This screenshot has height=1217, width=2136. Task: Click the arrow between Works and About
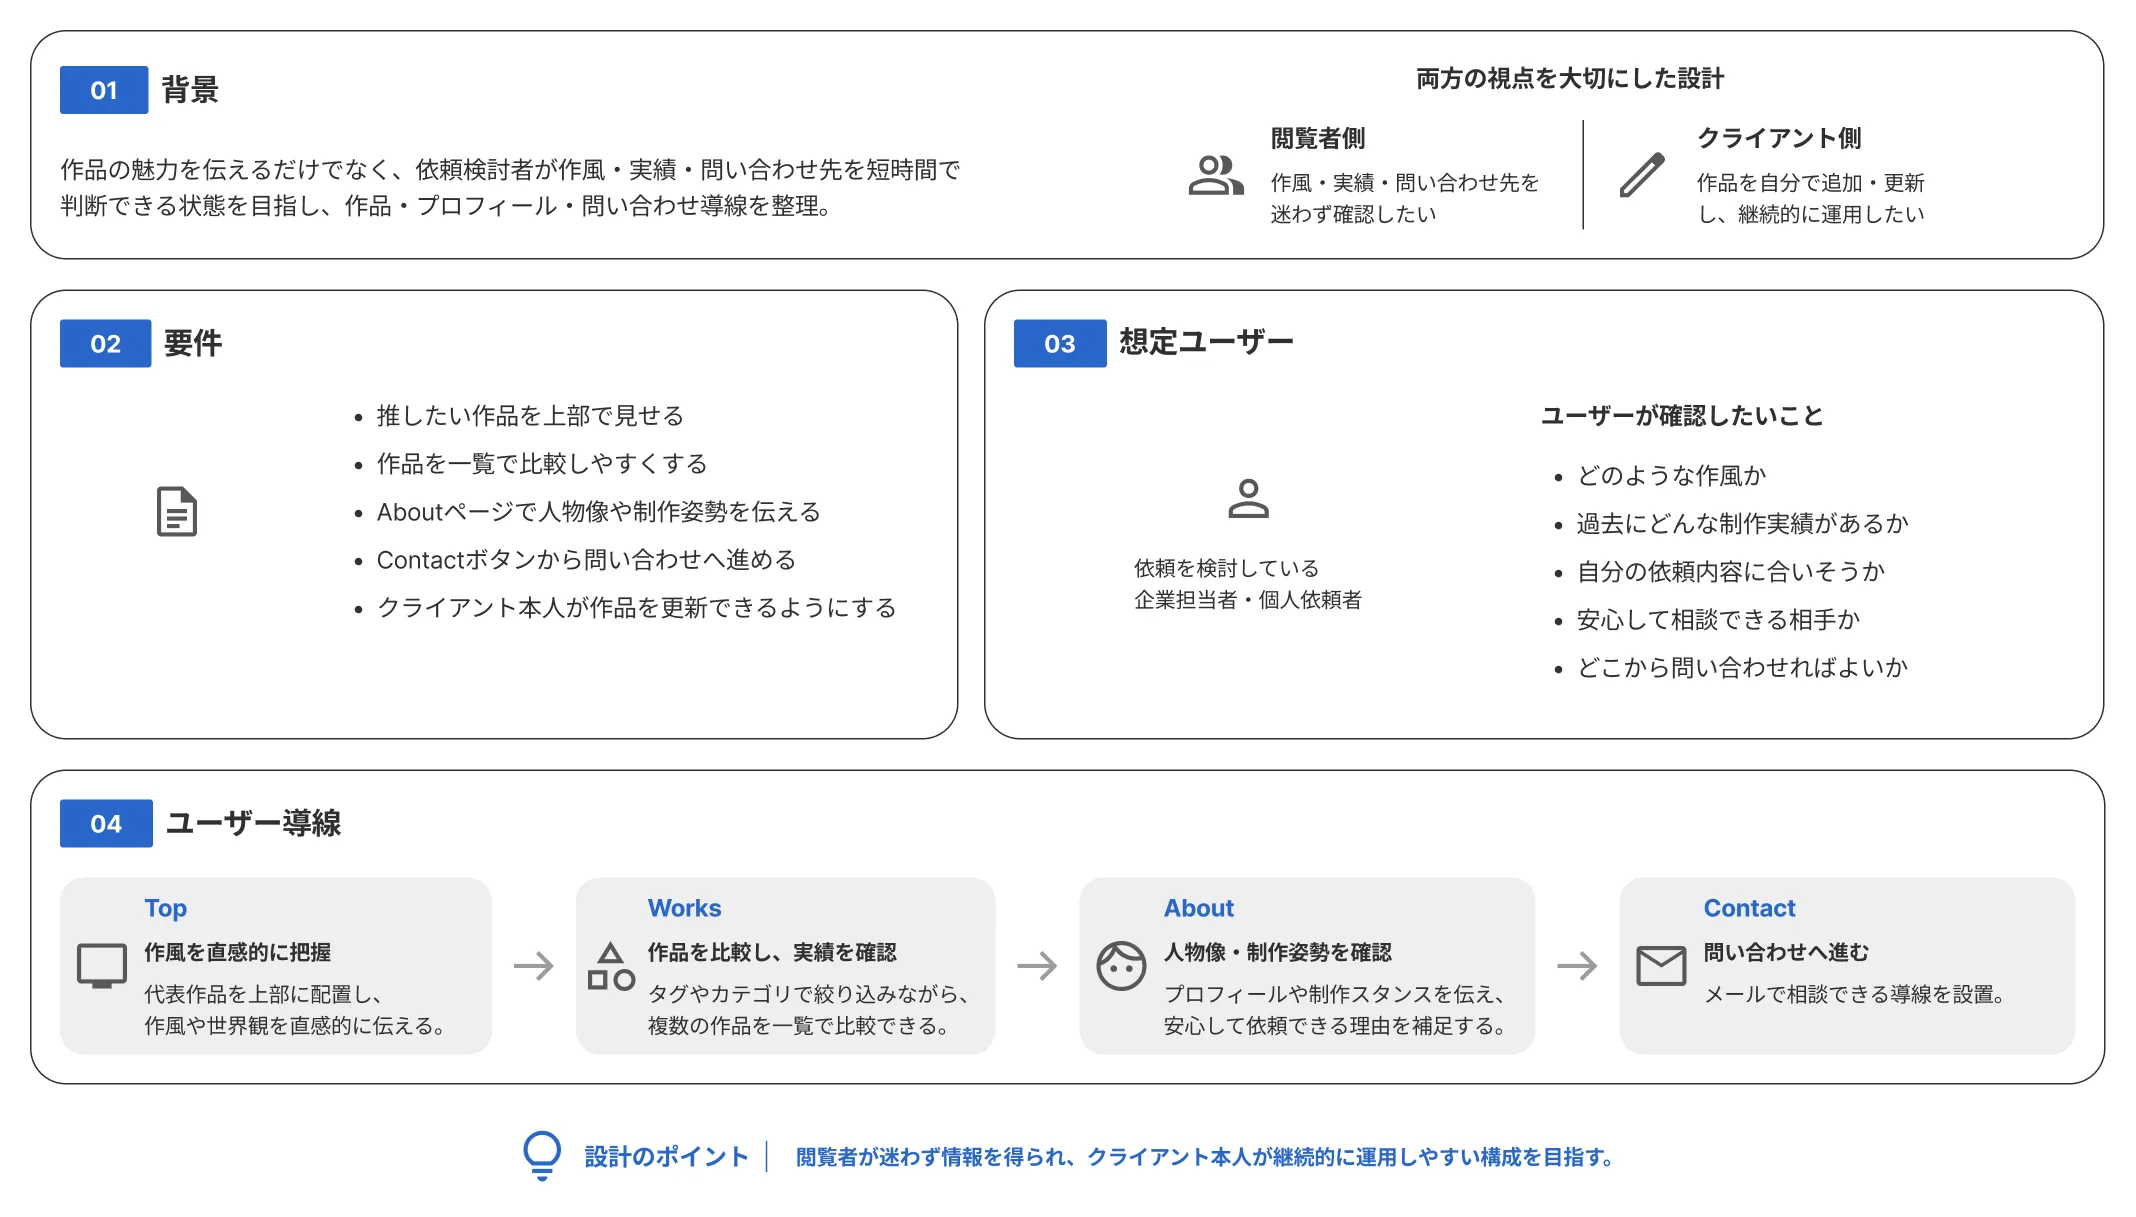[1037, 966]
